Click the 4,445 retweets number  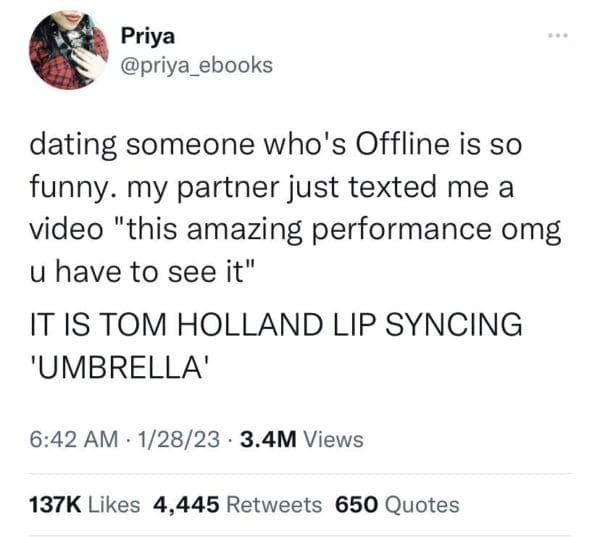(x=186, y=505)
